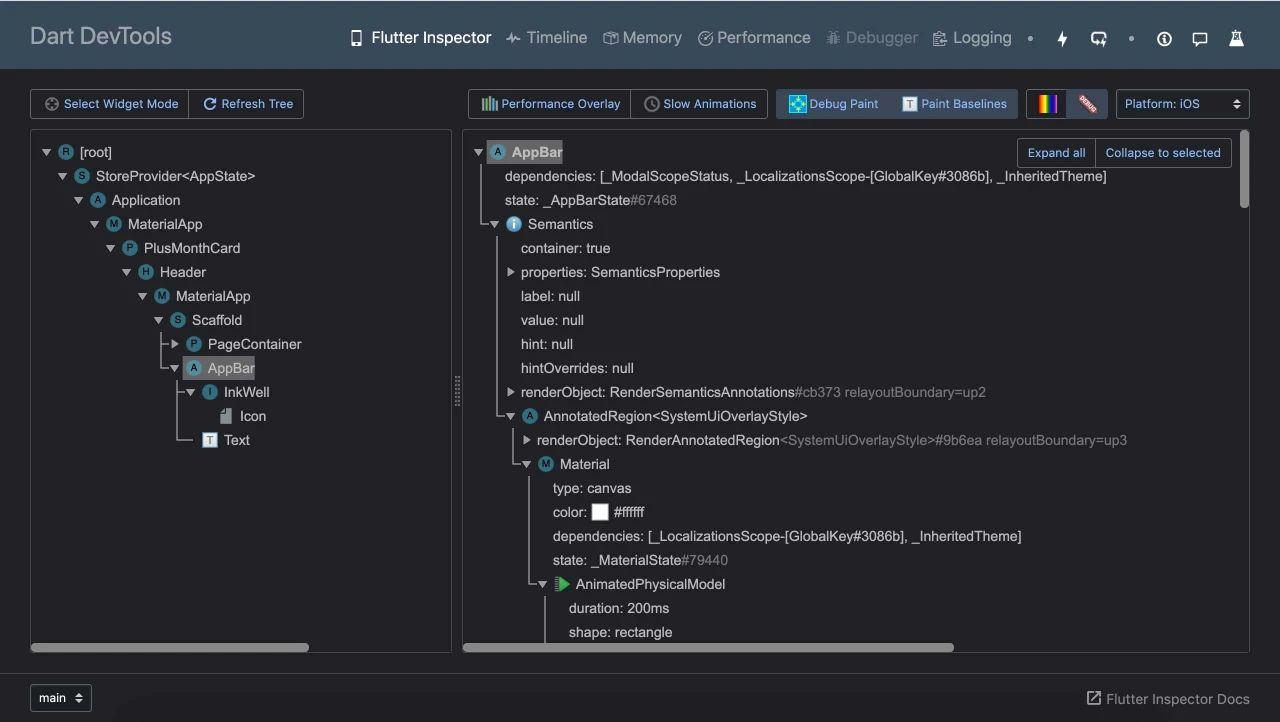The image size is (1280, 722).
Task: Click the Semantics info icon in details
Action: (x=514, y=224)
